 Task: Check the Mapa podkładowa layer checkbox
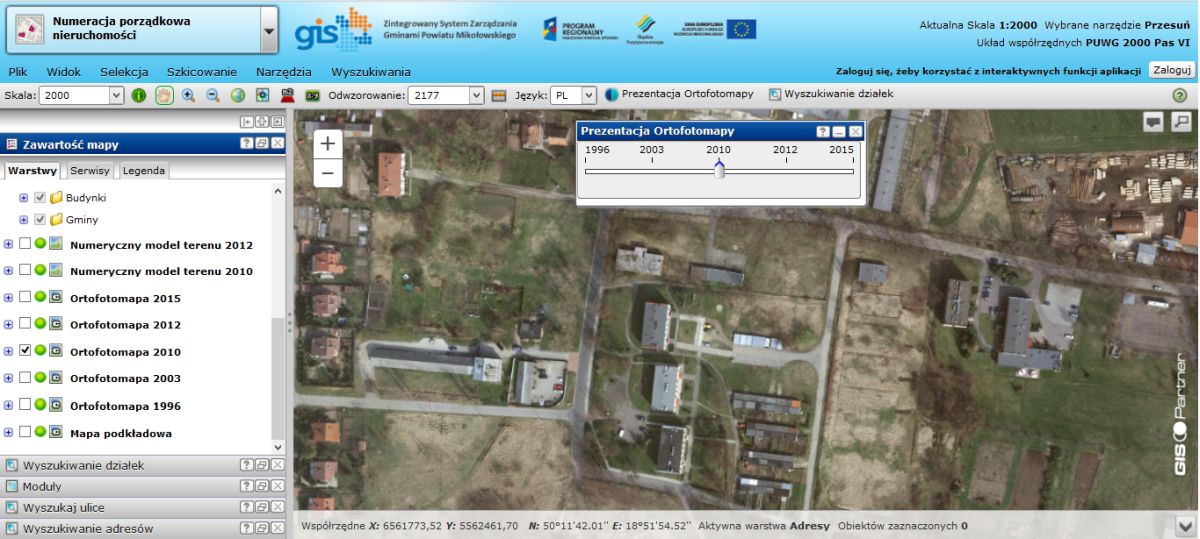[25, 433]
